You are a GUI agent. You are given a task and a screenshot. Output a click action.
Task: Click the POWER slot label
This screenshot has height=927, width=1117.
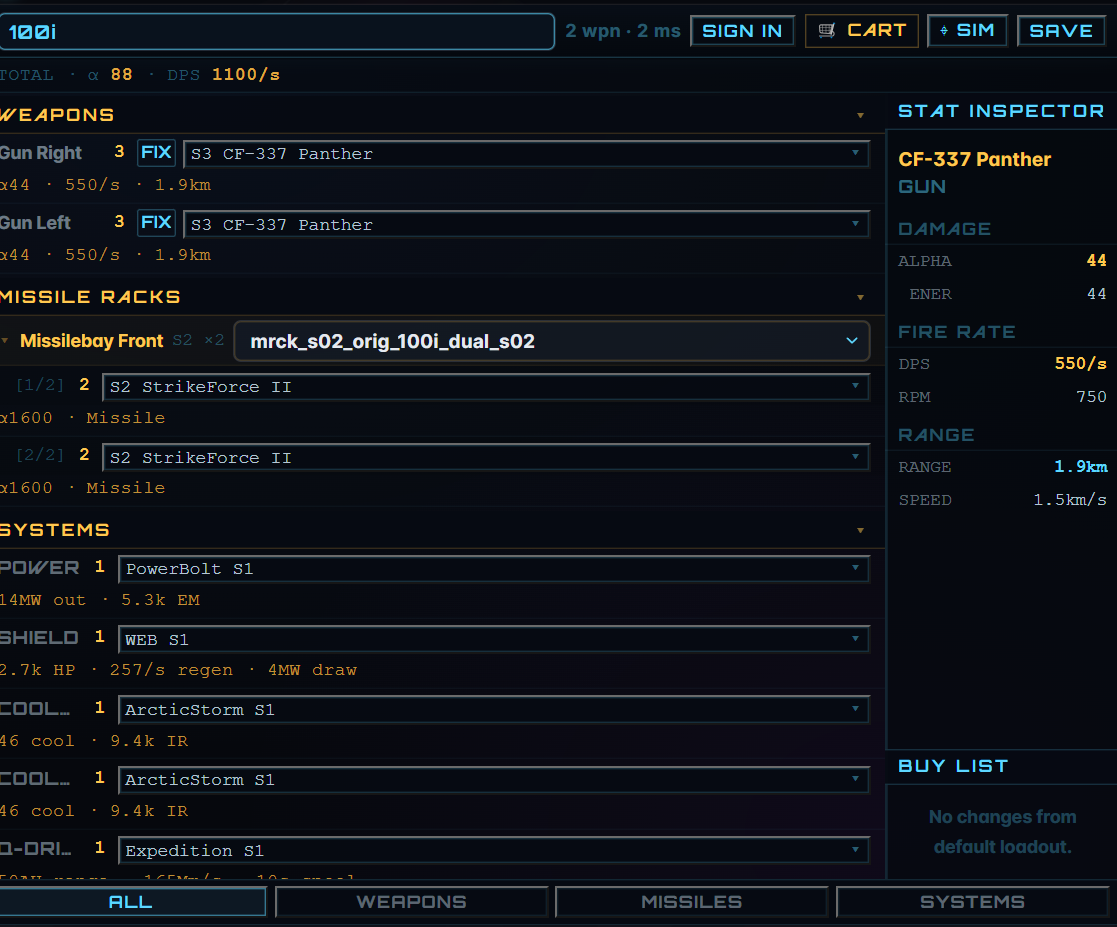pos(39,568)
